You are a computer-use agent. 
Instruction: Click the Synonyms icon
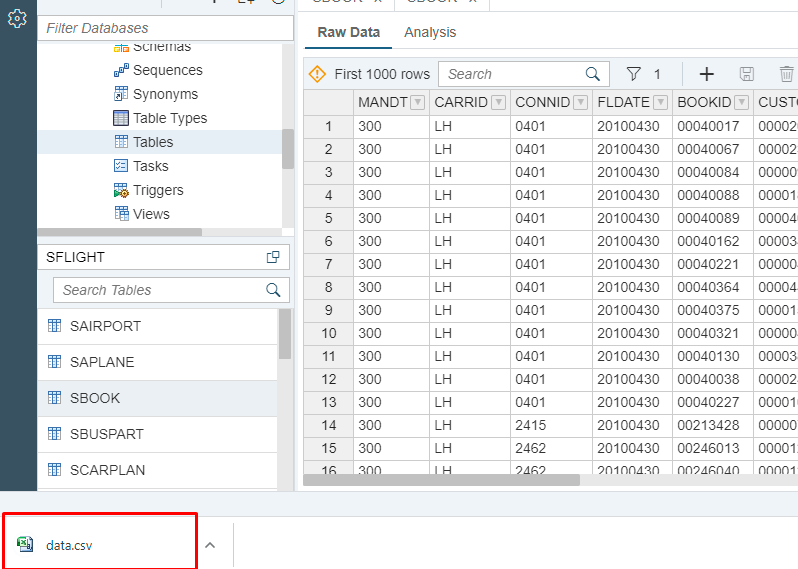pyautogui.click(x=121, y=94)
